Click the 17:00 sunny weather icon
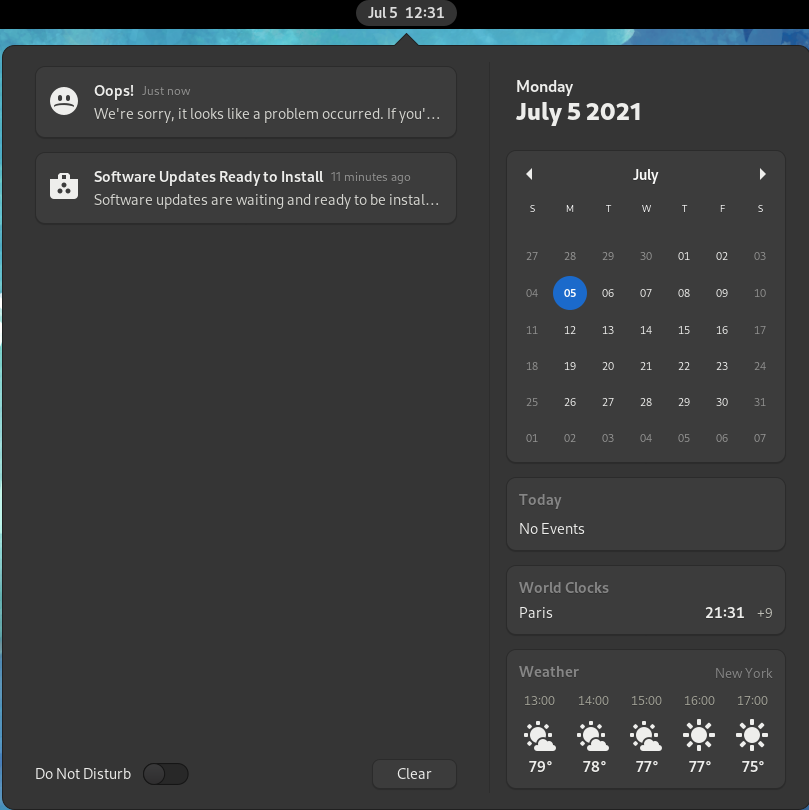 coord(752,735)
